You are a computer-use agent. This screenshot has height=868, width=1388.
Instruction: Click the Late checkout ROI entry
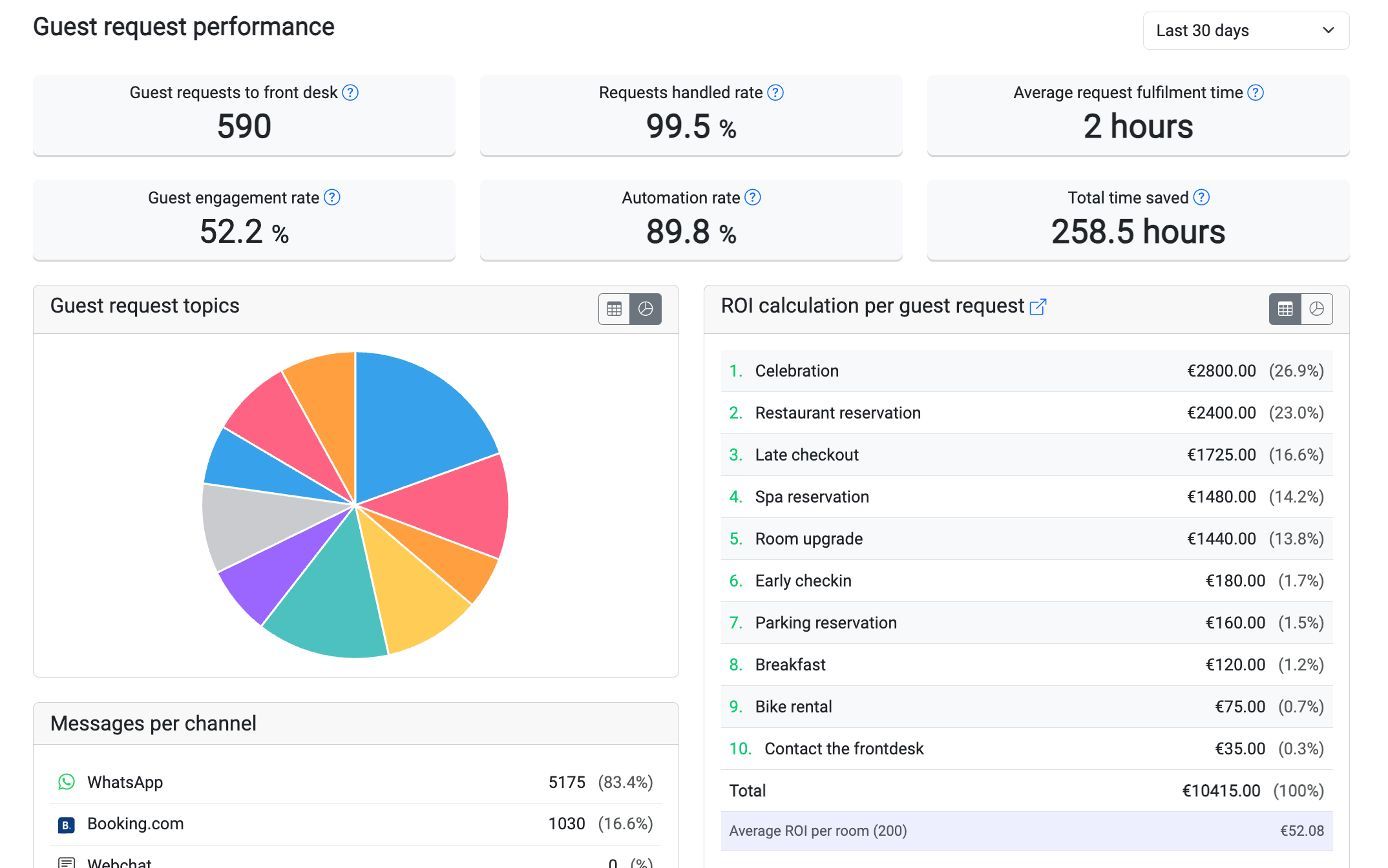1026,455
